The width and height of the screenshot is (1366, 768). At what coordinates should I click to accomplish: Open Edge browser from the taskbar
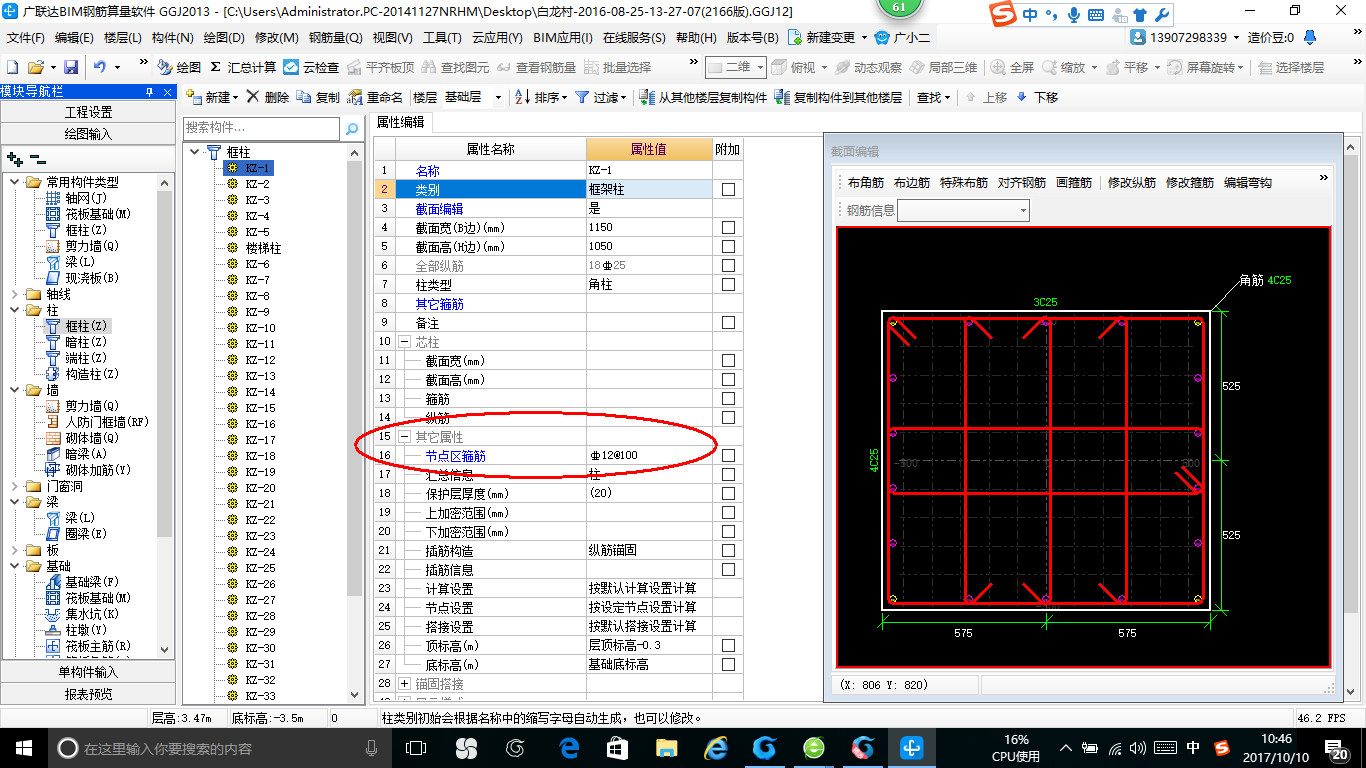point(569,748)
